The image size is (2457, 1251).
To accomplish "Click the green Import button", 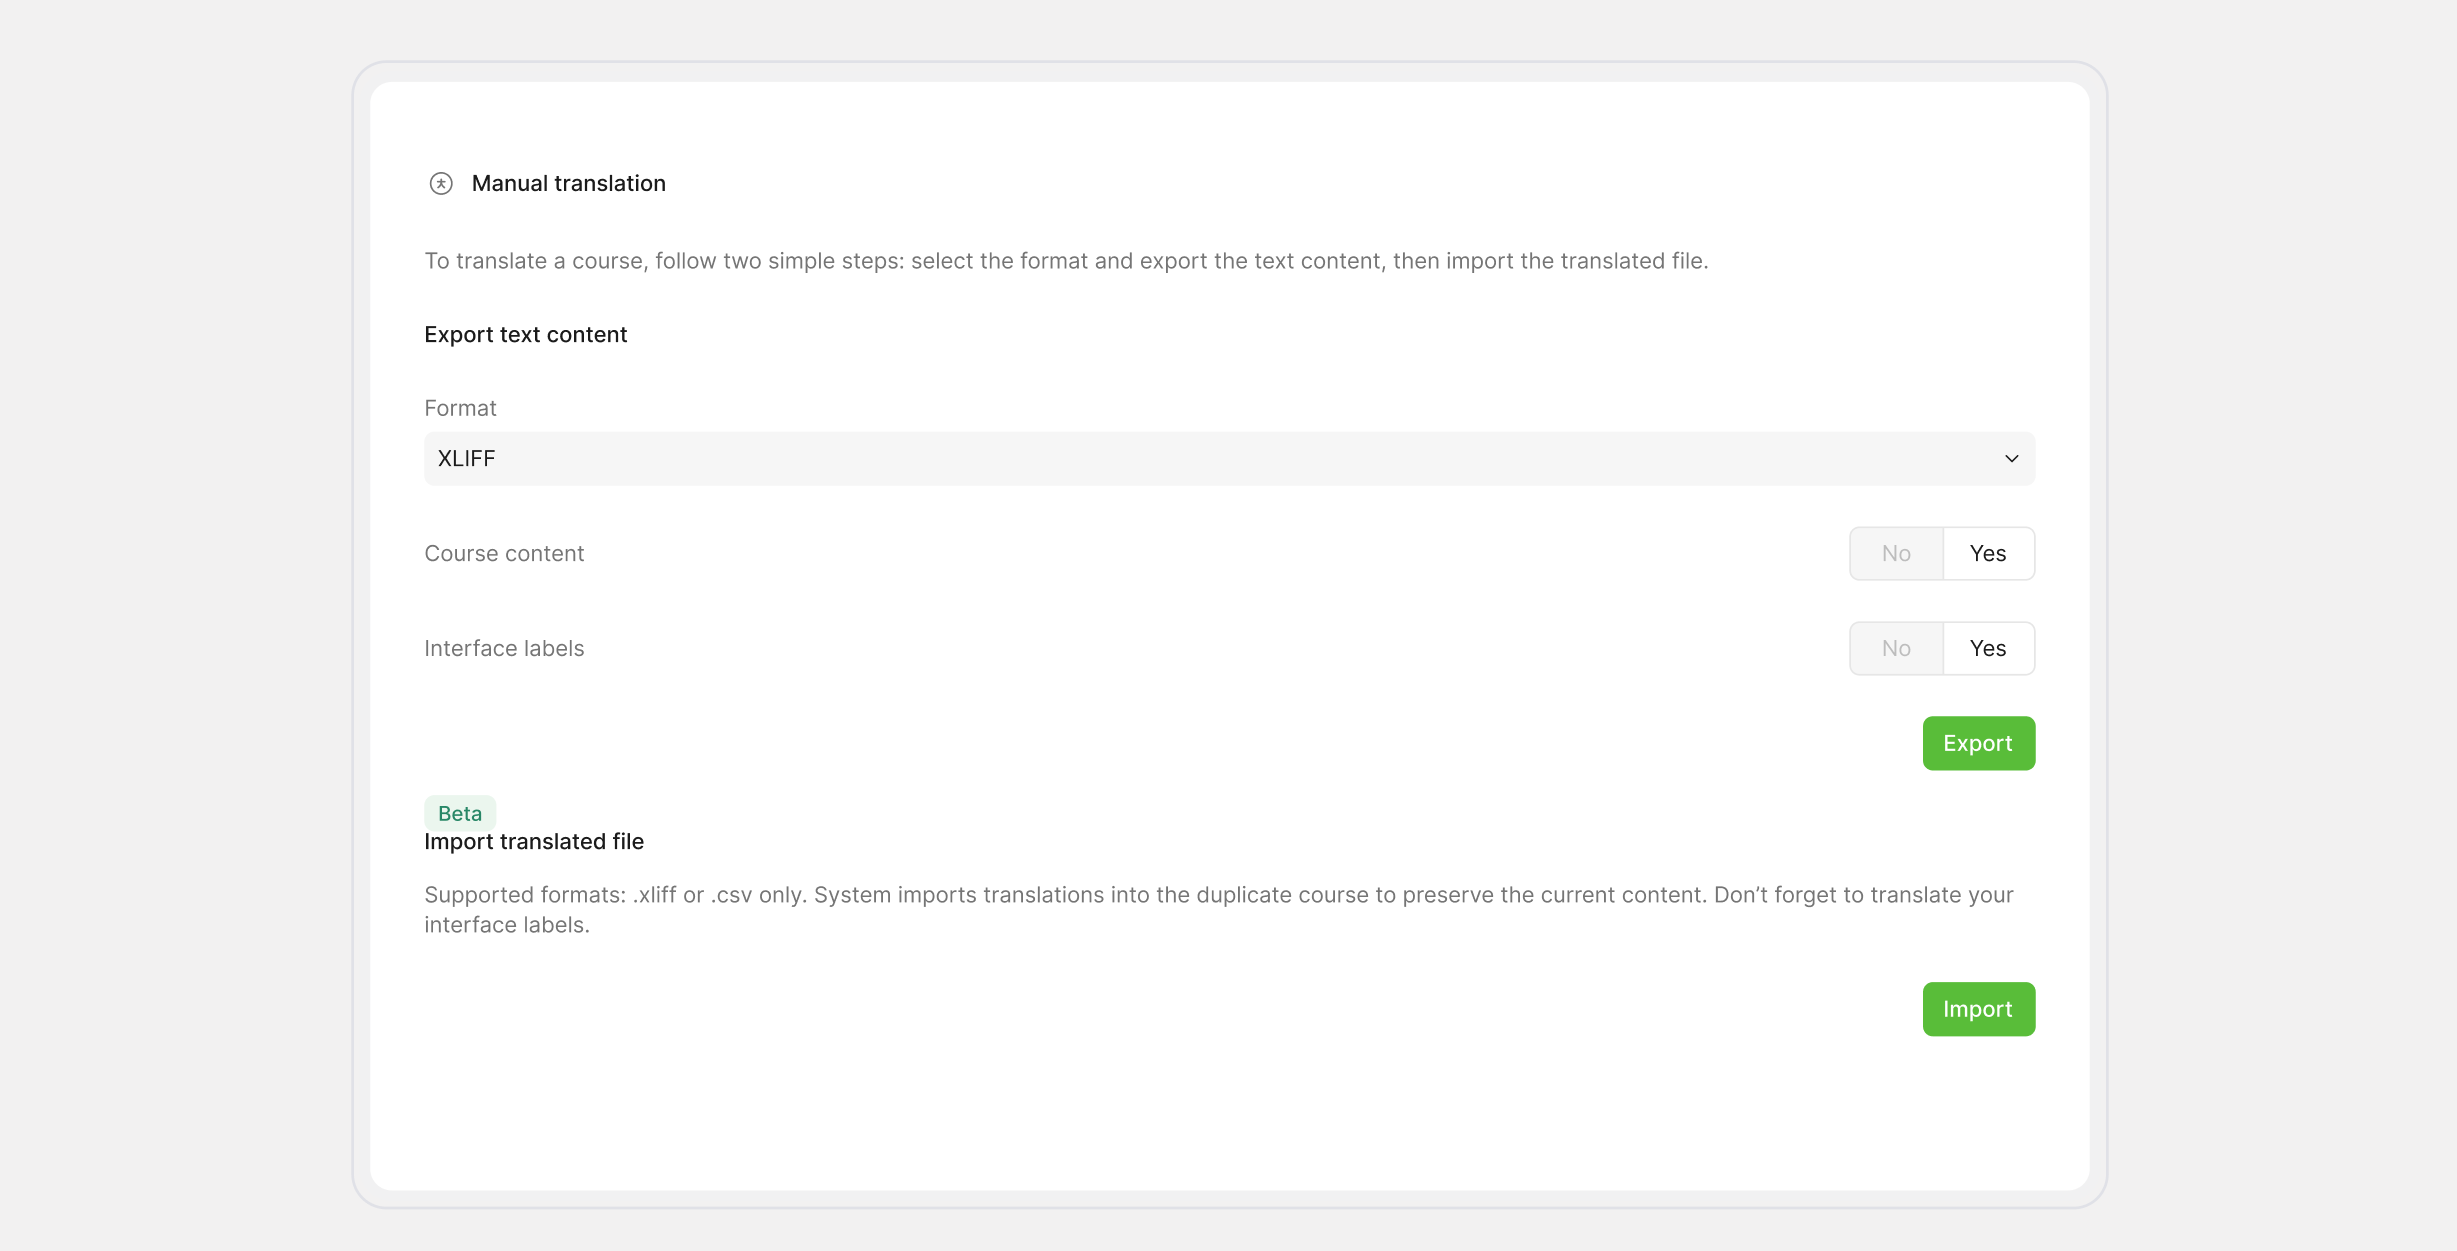I will (x=1978, y=1009).
